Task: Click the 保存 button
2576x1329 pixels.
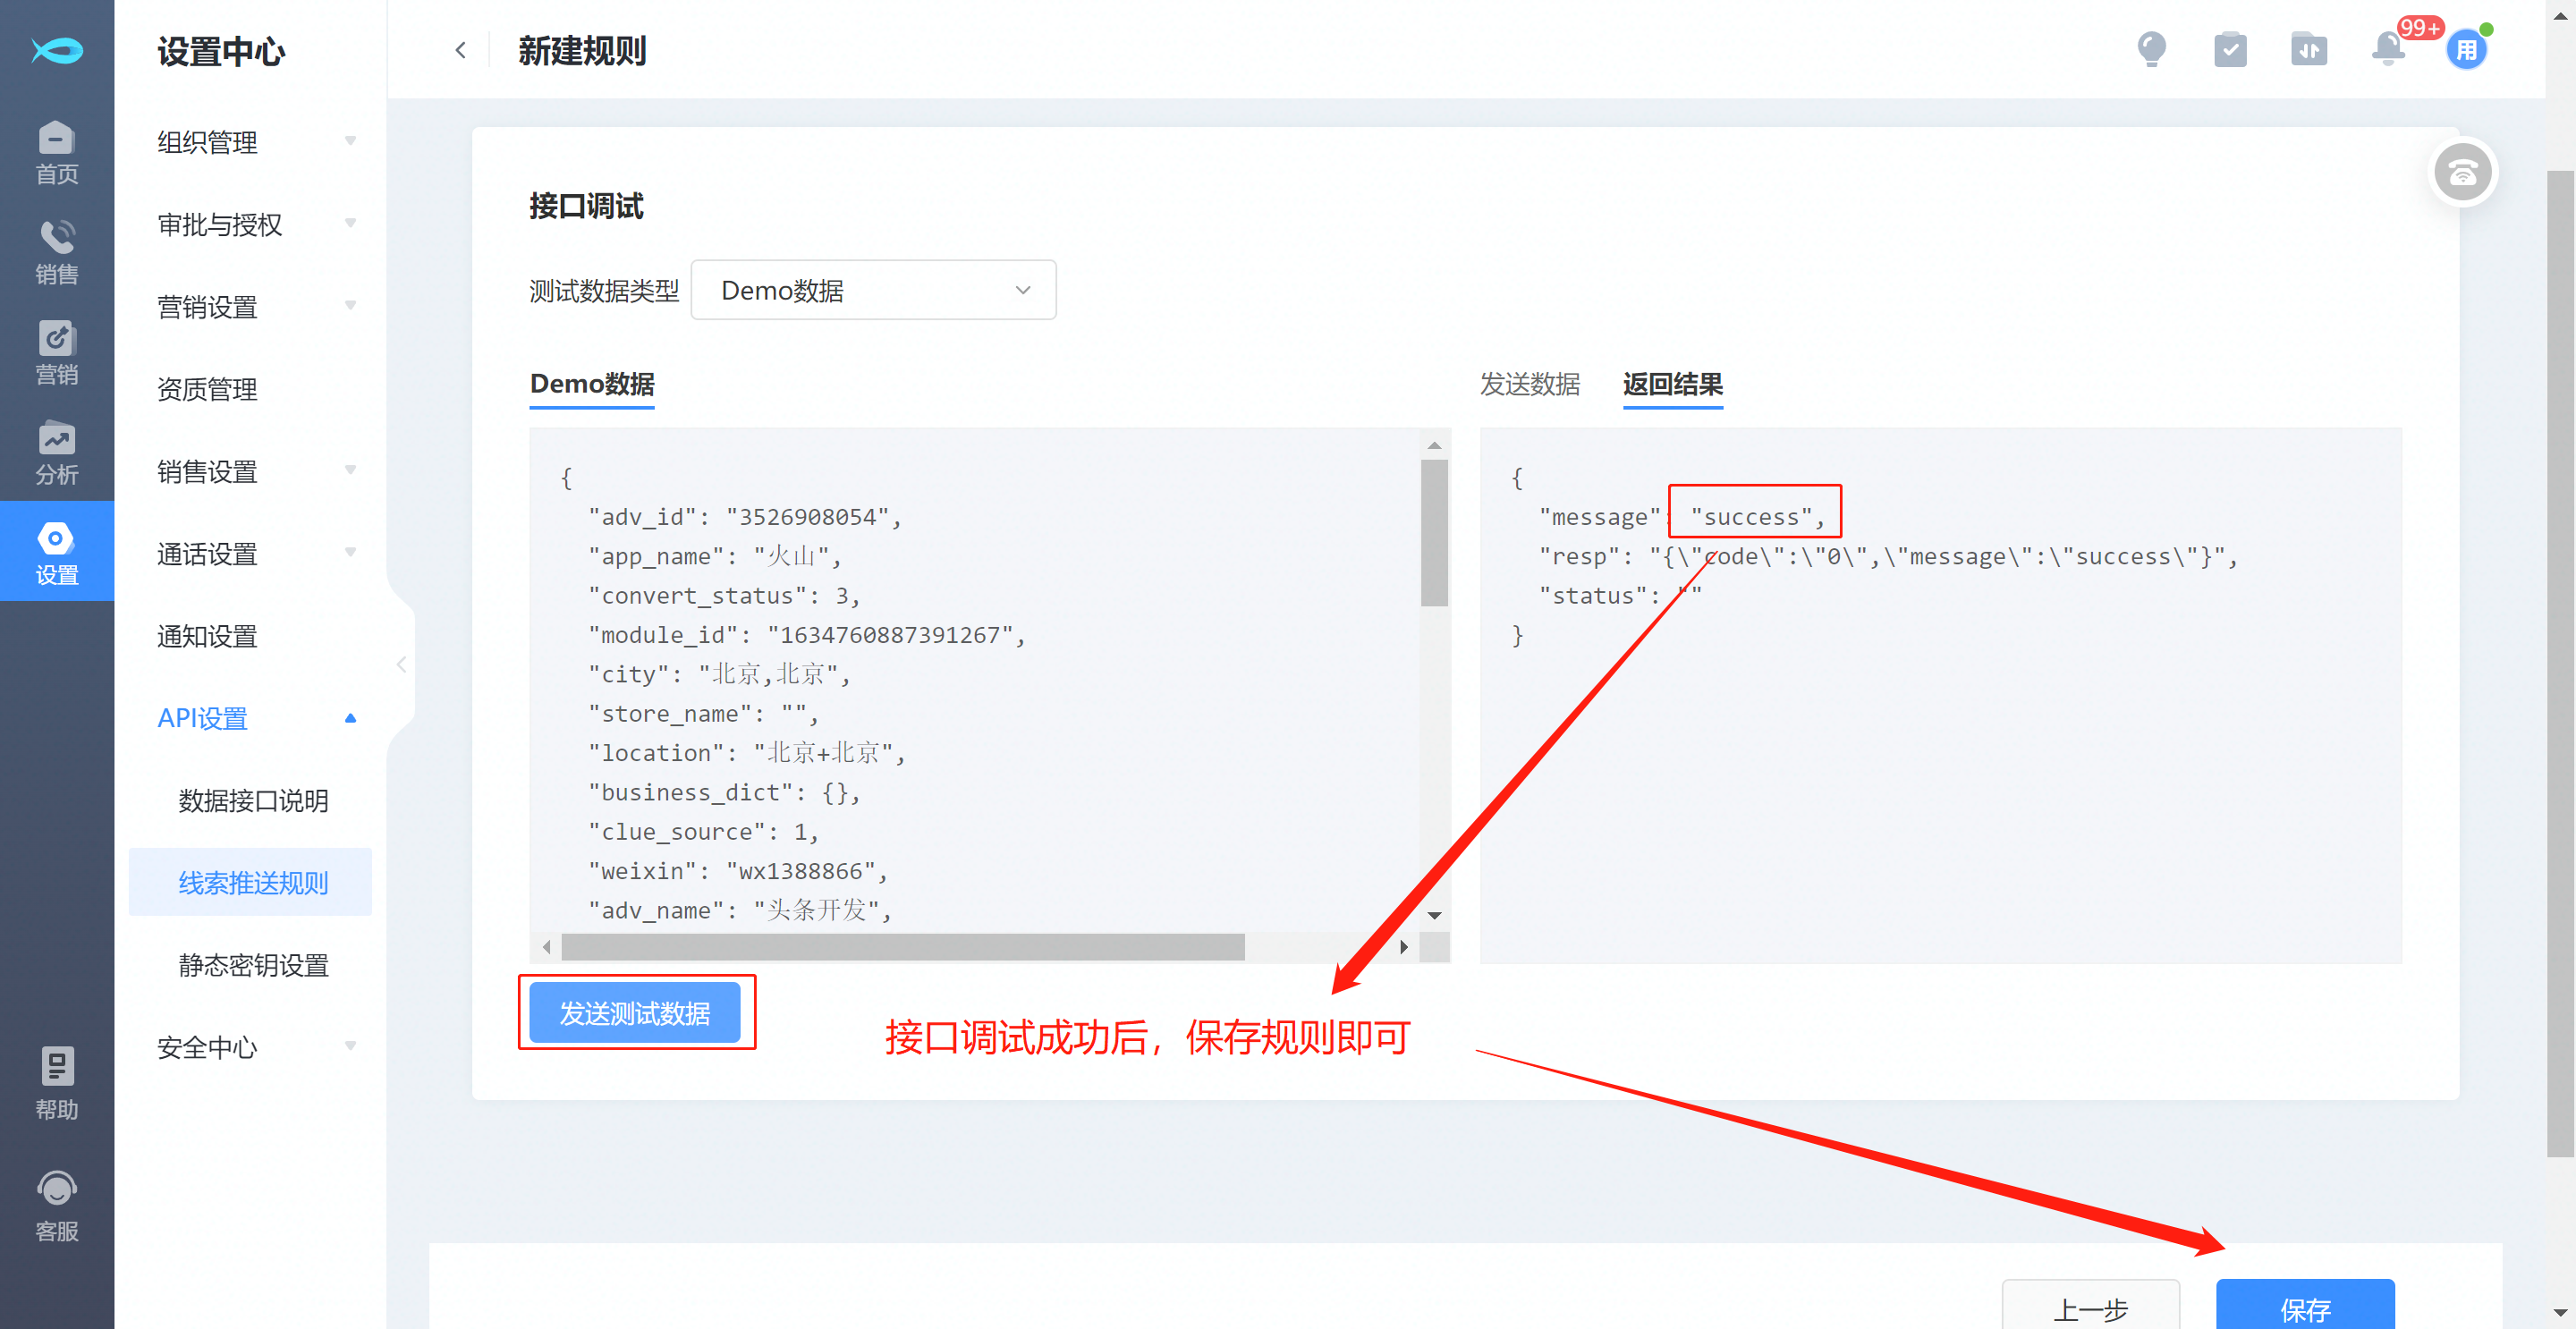Action: click(x=2304, y=1304)
